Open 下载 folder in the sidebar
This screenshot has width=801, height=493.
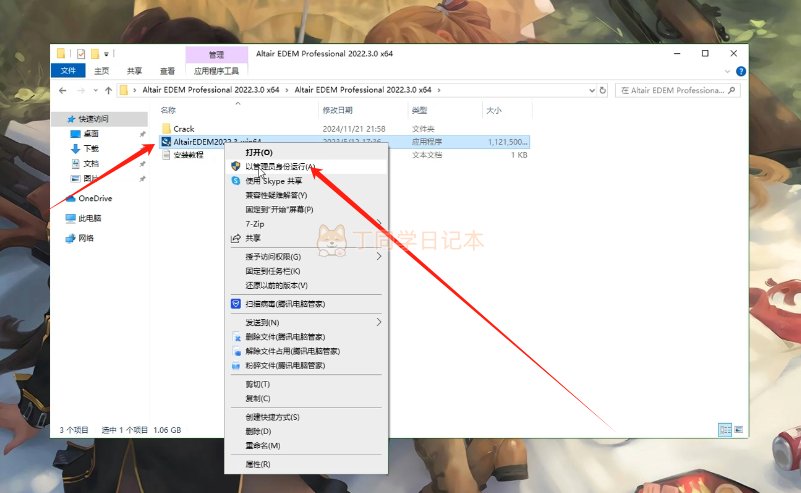click(x=91, y=149)
